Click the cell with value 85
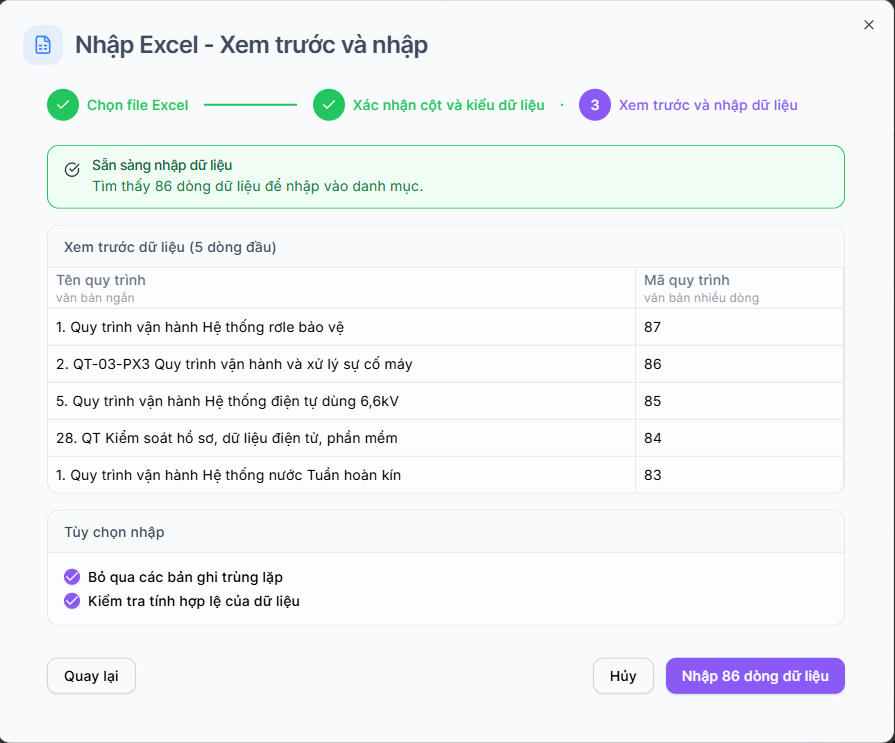 point(740,401)
